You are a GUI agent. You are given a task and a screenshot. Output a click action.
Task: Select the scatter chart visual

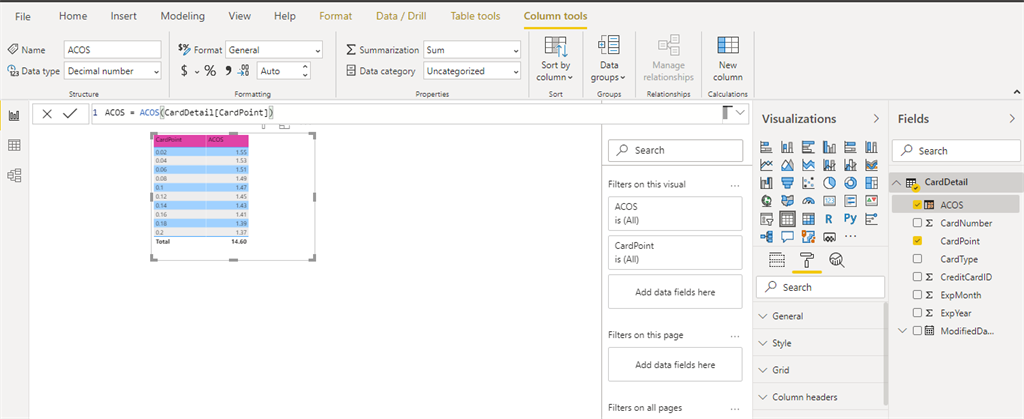click(808, 183)
